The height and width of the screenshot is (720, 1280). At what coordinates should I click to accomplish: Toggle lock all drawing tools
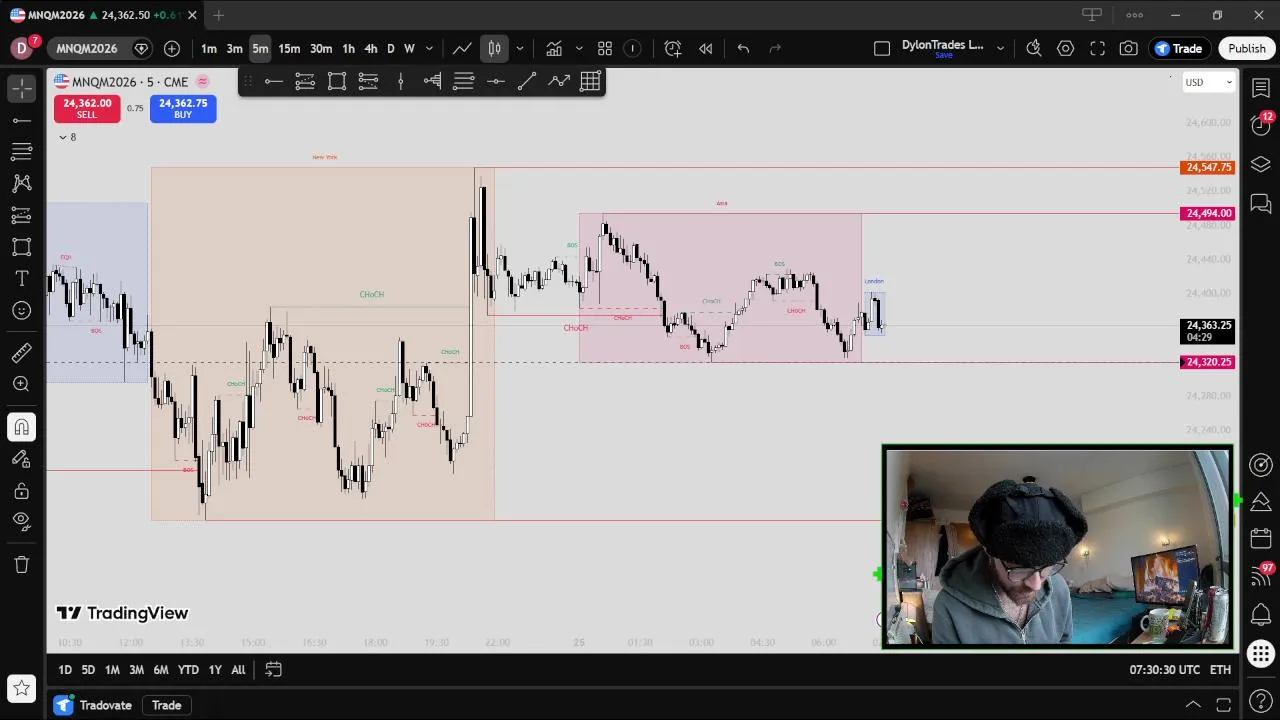21,491
